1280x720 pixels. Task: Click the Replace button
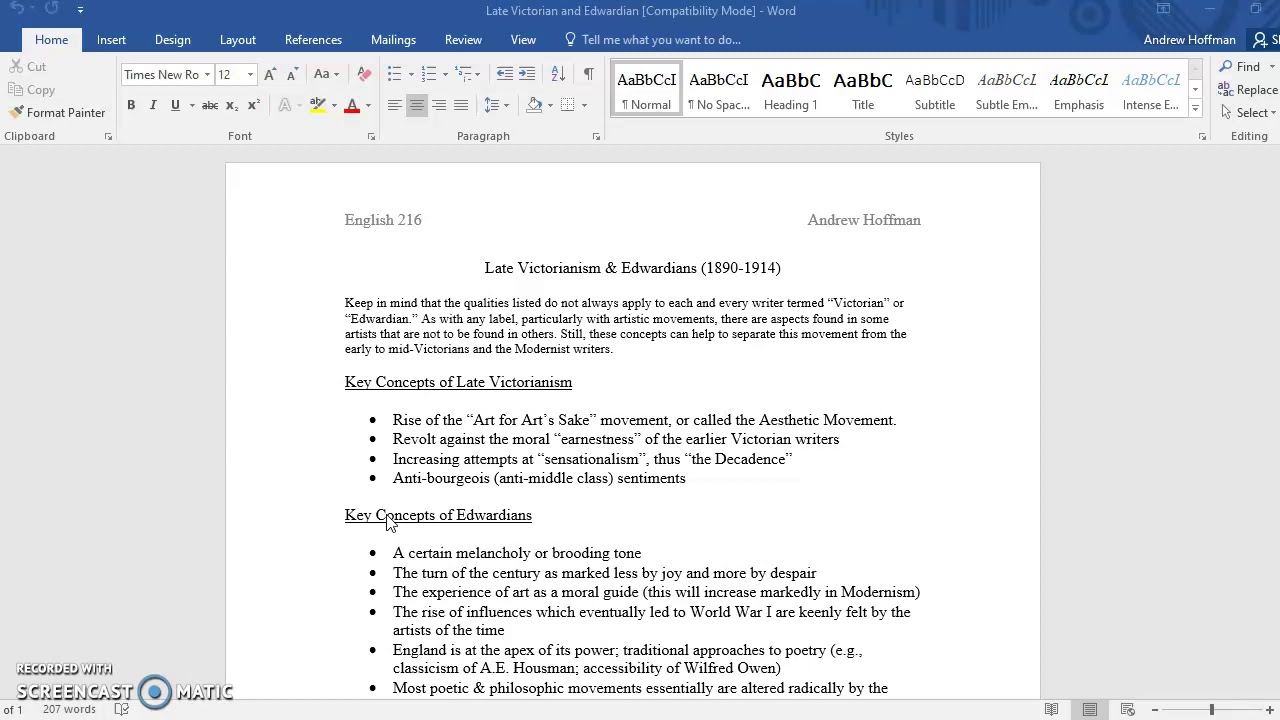pyautogui.click(x=1248, y=90)
